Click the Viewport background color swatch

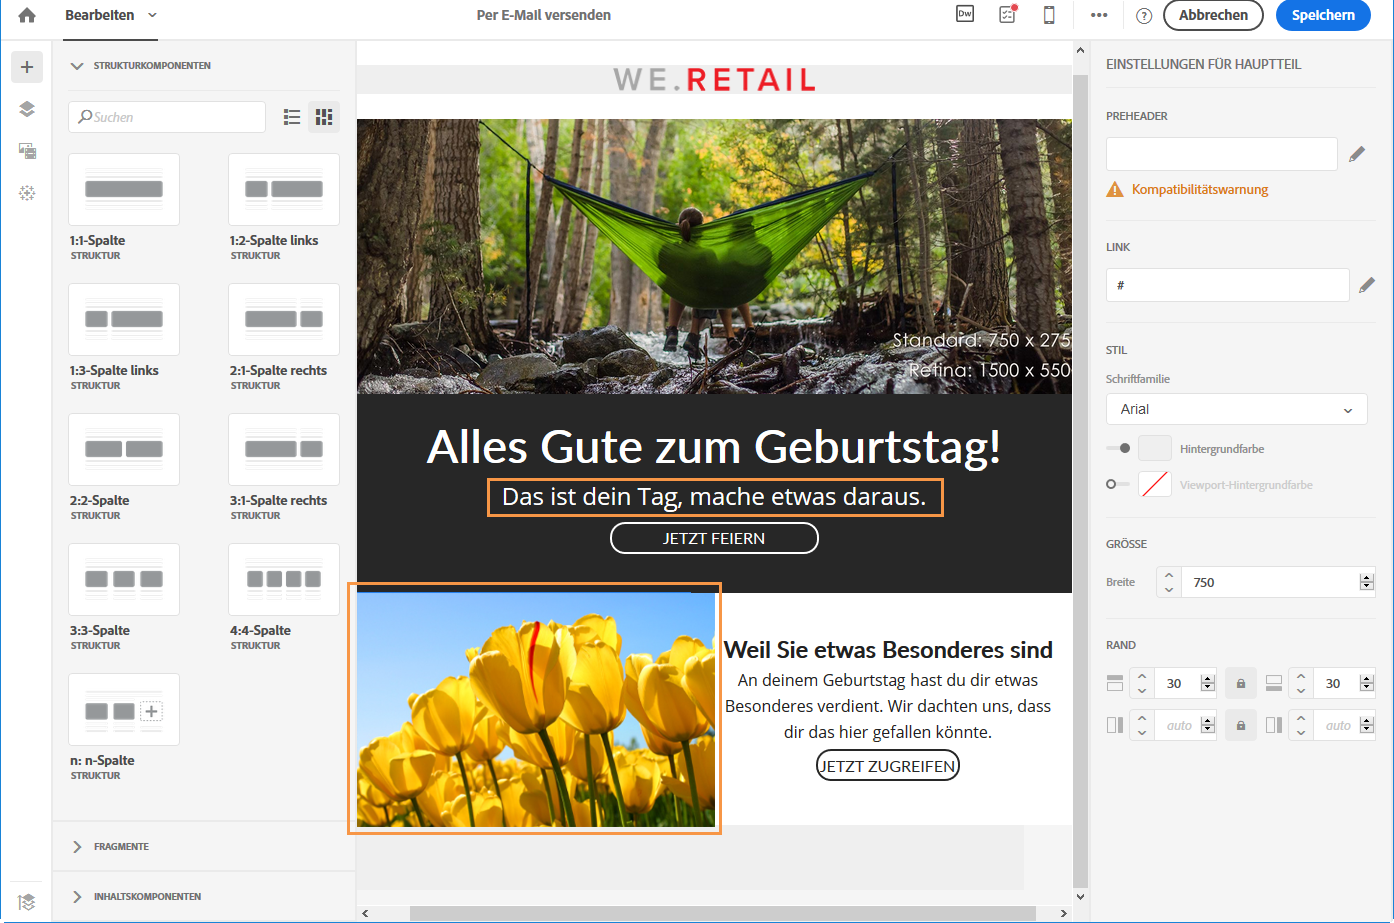[1155, 485]
